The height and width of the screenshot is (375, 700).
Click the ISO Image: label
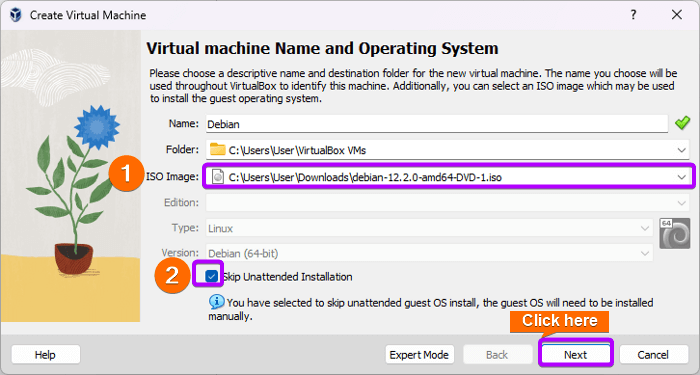[x=172, y=177]
